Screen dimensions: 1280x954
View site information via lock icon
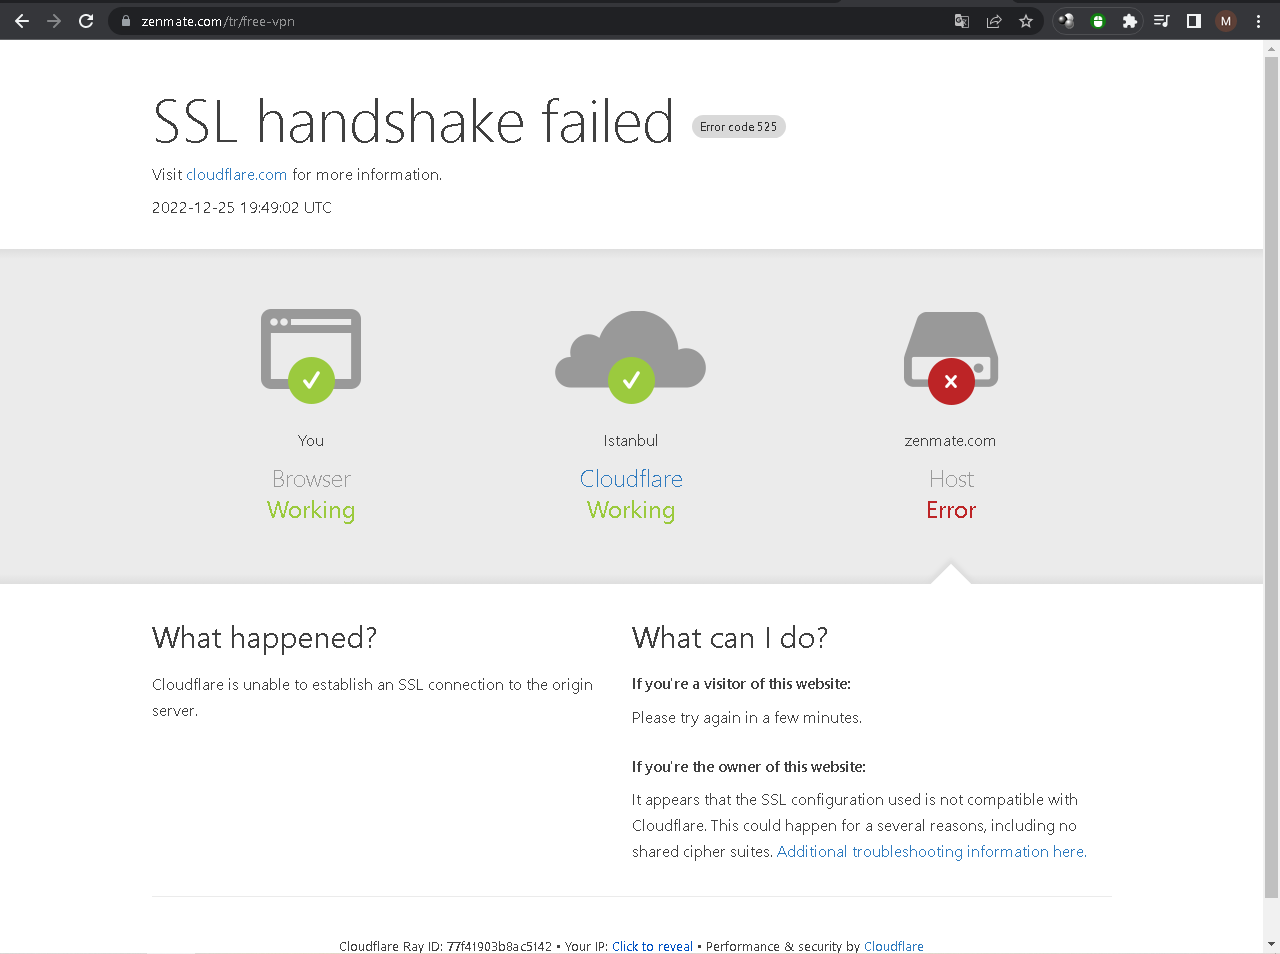126,21
